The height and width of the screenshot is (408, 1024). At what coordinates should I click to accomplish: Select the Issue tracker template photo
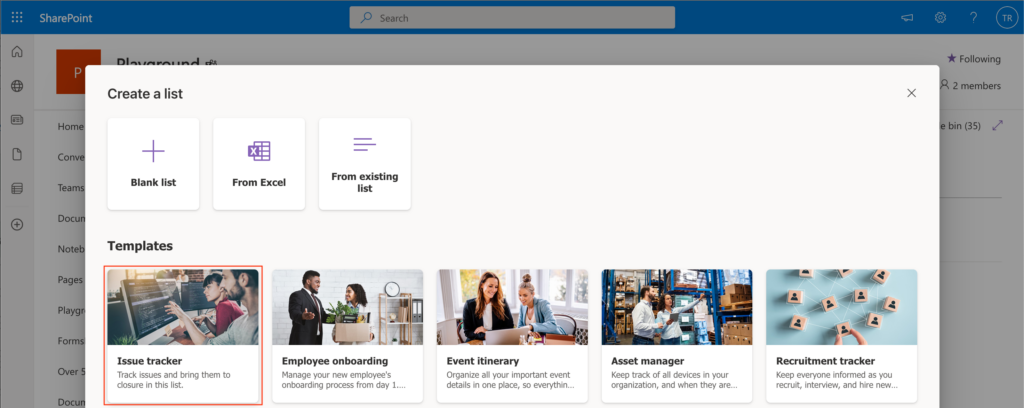click(183, 307)
